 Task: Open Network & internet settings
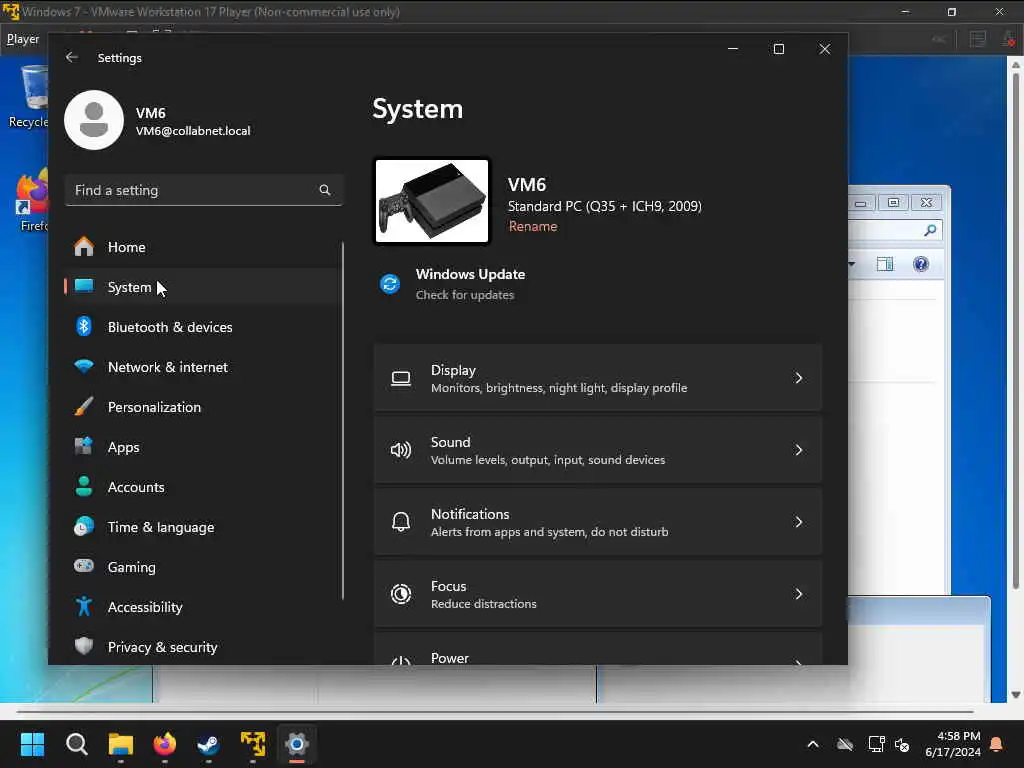202,367
